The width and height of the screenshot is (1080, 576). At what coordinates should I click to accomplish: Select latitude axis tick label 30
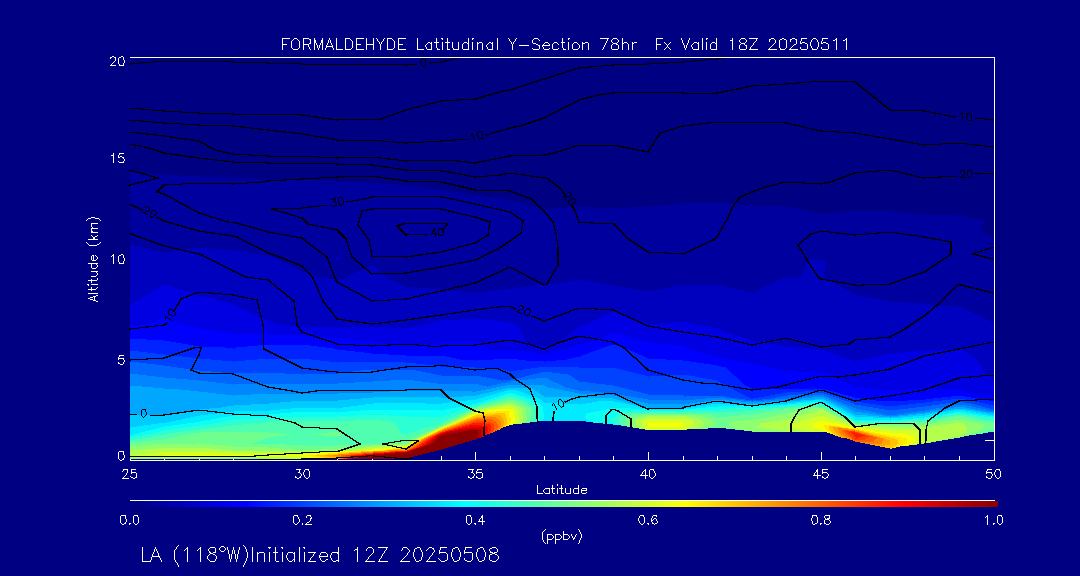coord(302,474)
